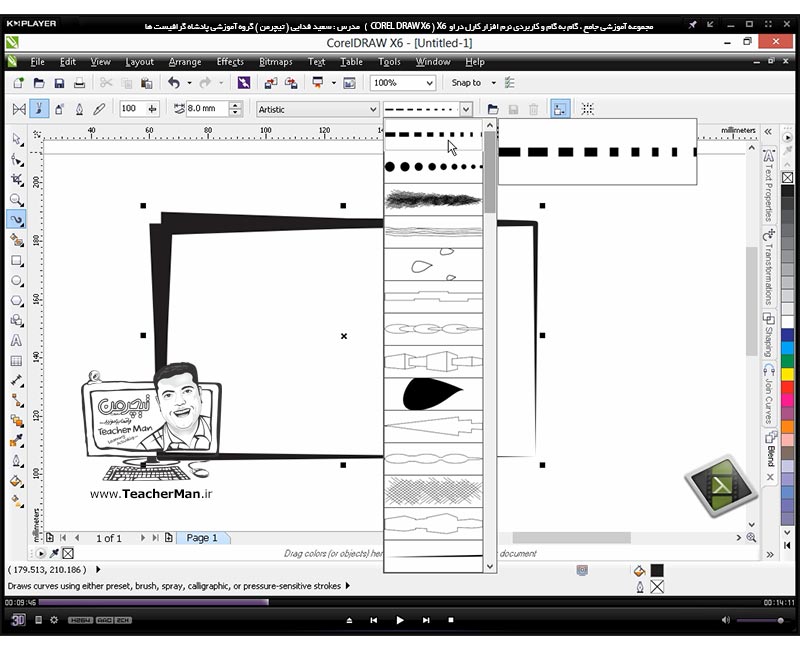800x650 pixels.
Task: Switch to Page 1 tab
Action: tap(202, 538)
